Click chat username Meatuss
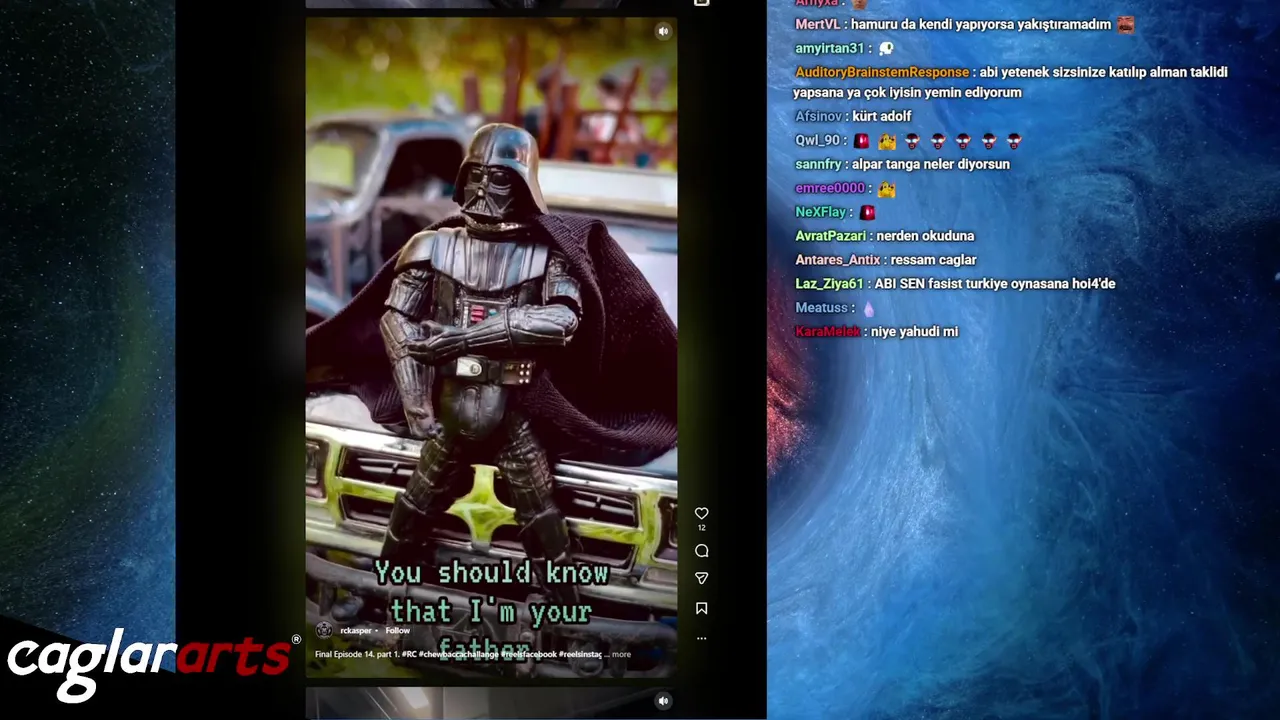 [821, 308]
